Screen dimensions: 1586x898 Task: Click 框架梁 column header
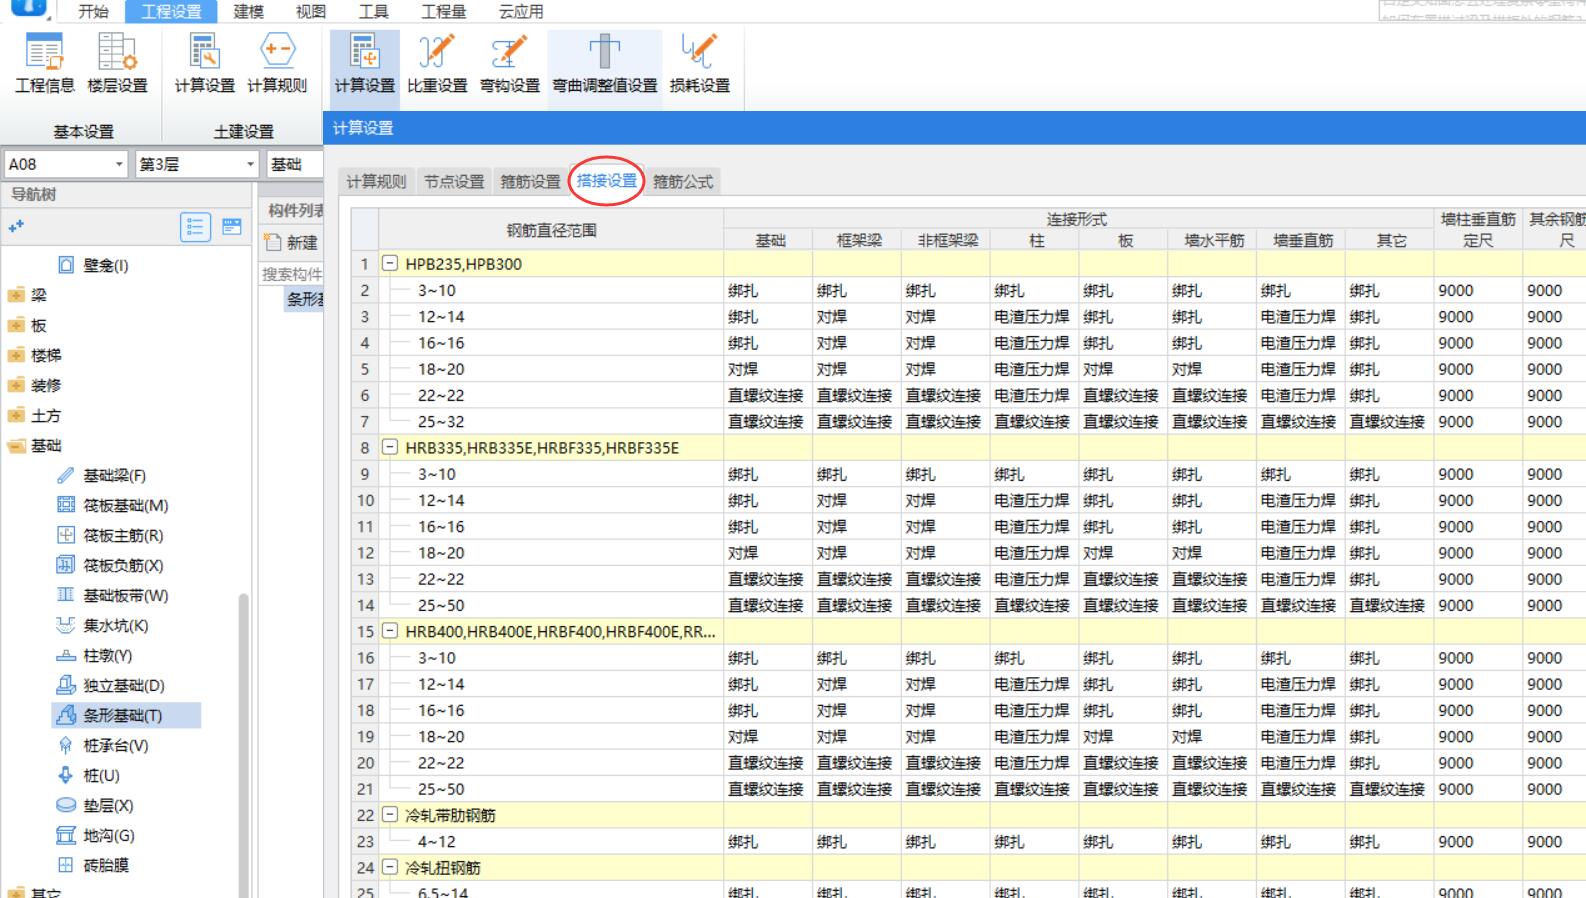[857, 240]
